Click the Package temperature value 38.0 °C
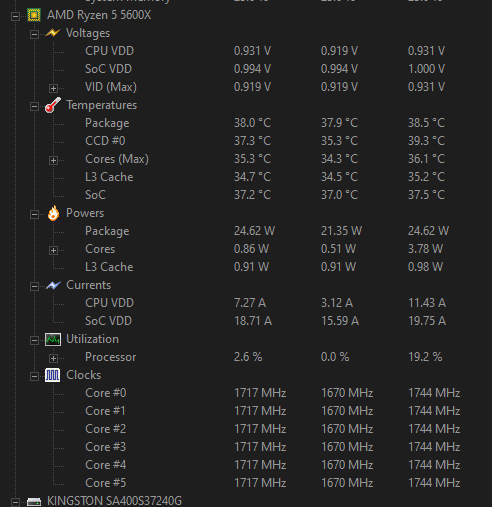Screen dimensions: 492x507 (252, 123)
